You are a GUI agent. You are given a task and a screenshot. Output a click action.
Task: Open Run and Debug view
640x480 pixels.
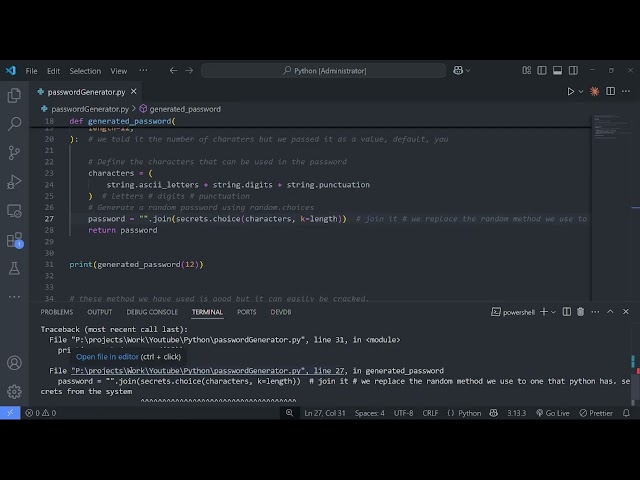point(14,182)
